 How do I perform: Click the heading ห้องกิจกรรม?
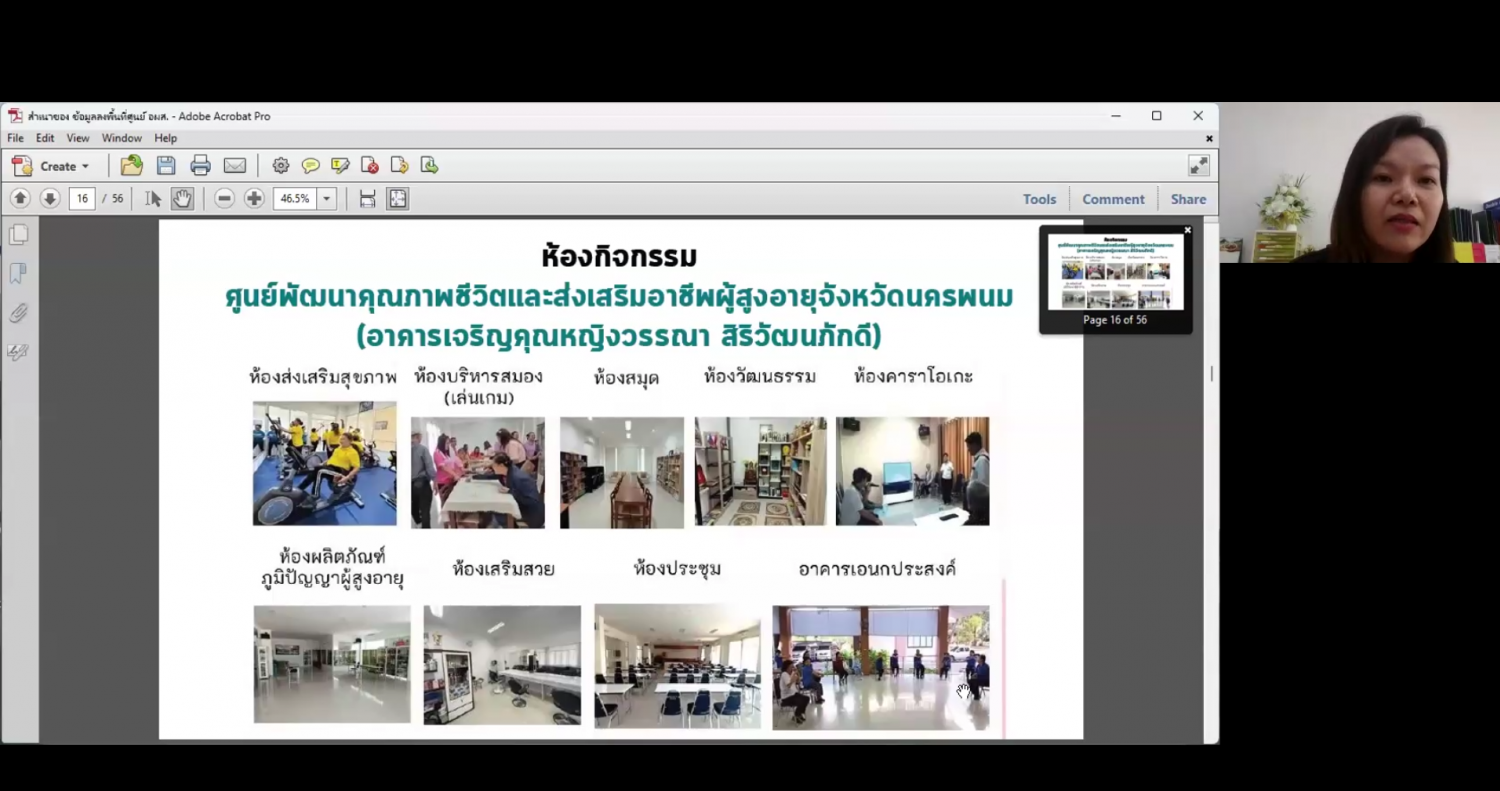point(619,257)
